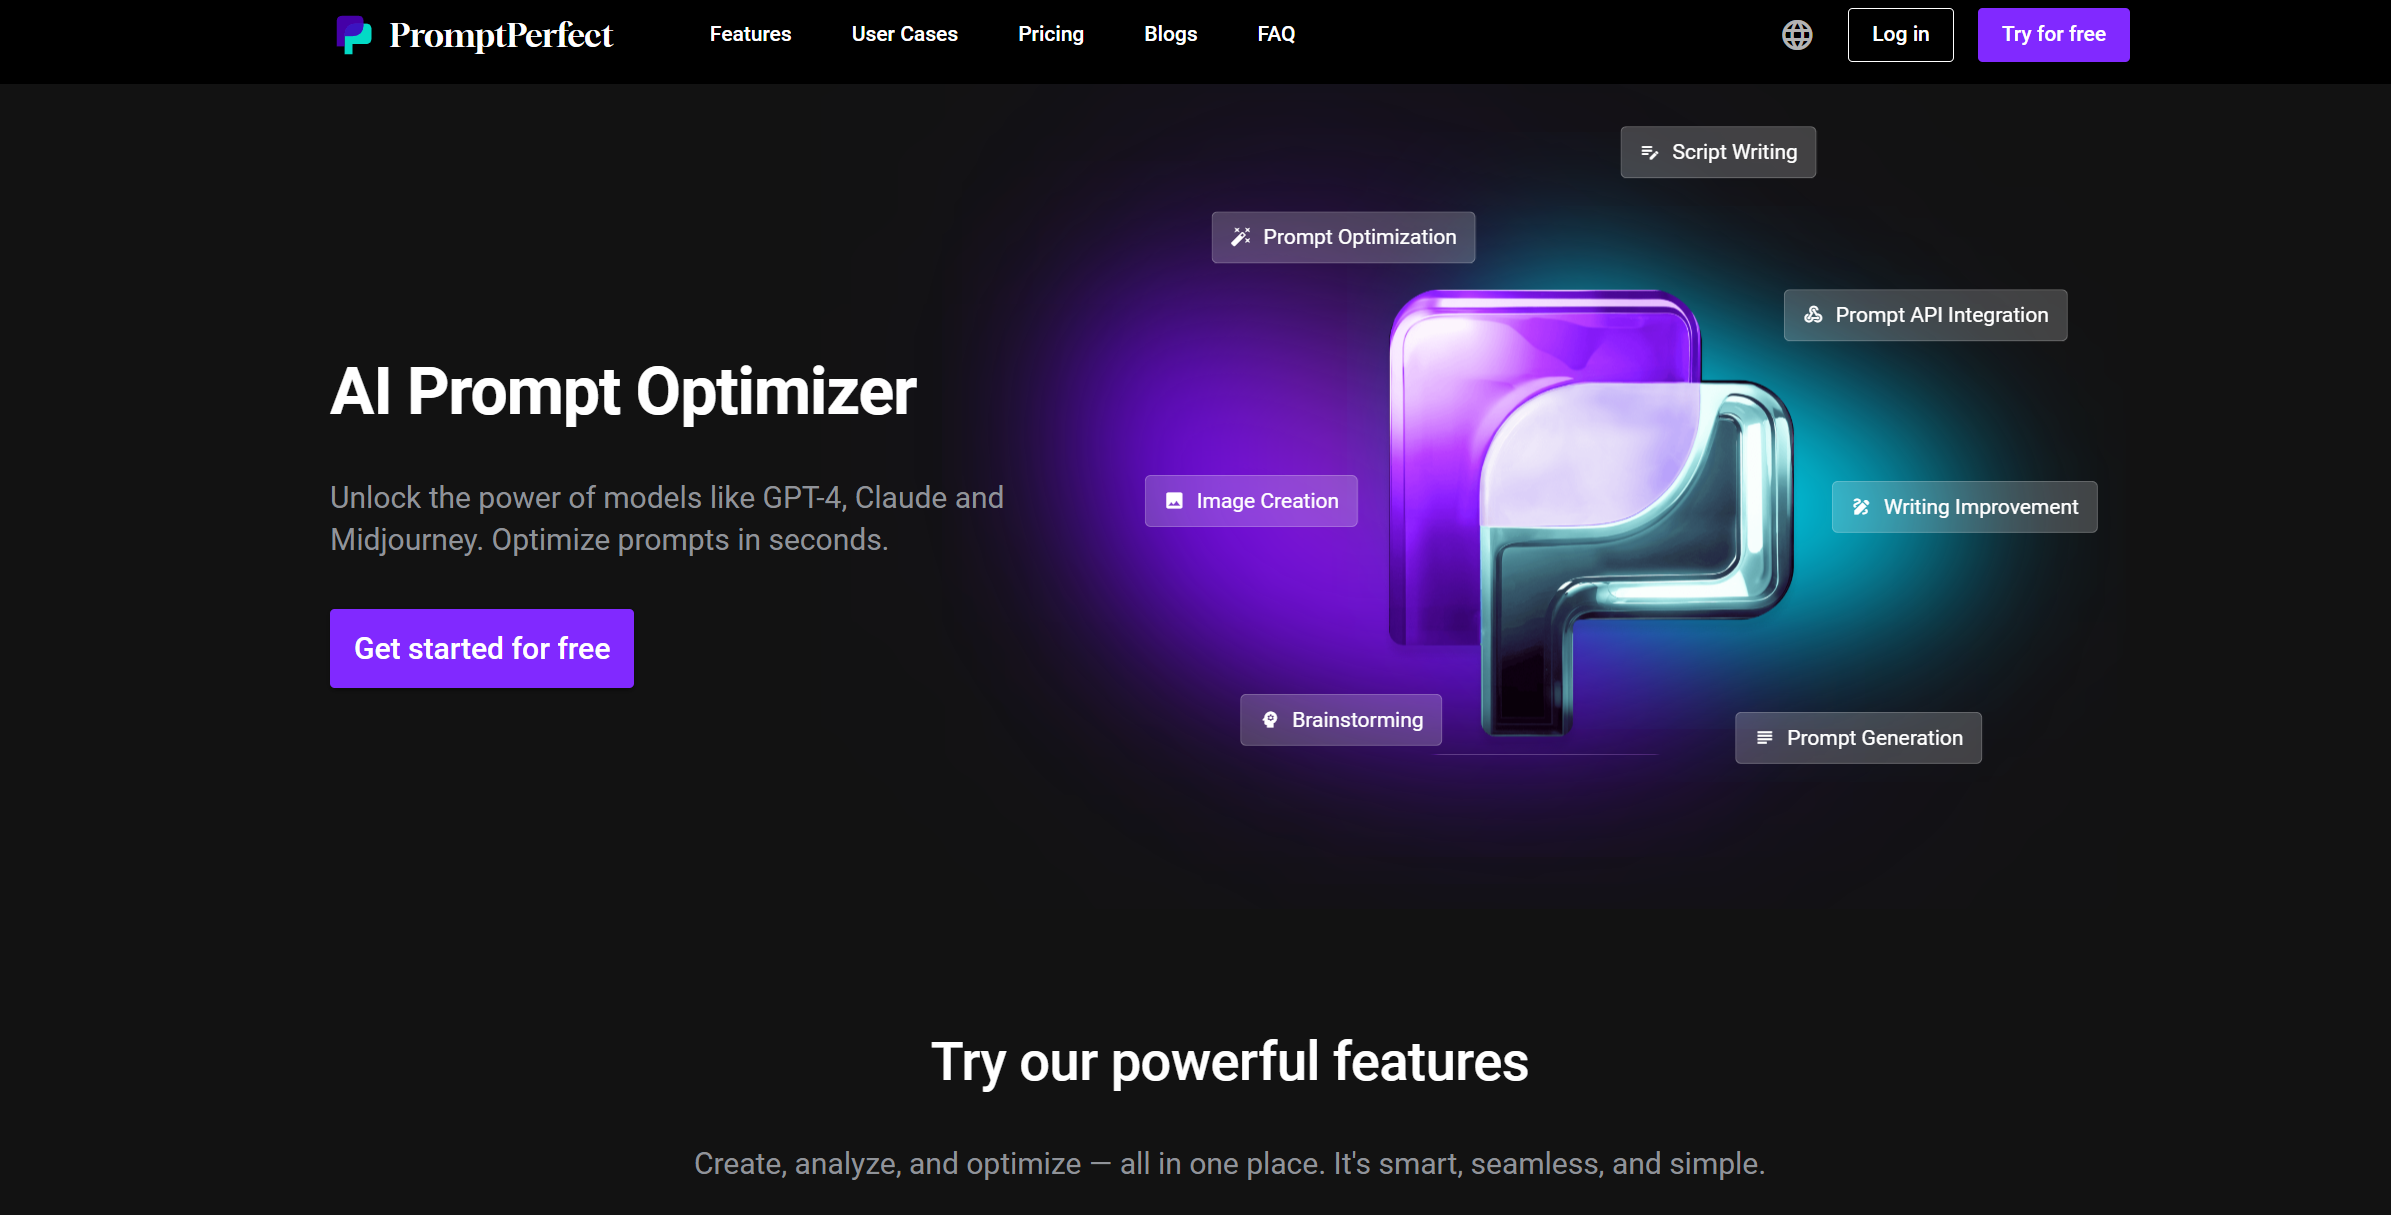Viewport: 2391px width, 1215px height.
Task: Click the 'Create, analyze, and optimize' tagline
Action: (1229, 1163)
